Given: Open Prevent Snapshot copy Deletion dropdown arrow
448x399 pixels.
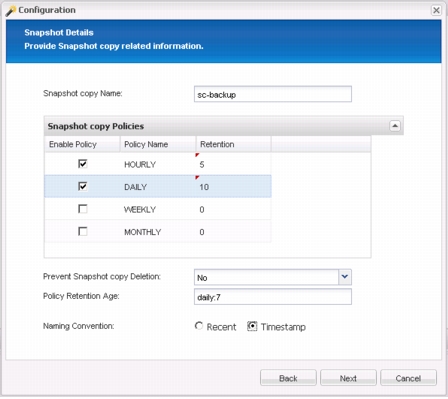Looking at the screenshot, I should tap(345, 277).
